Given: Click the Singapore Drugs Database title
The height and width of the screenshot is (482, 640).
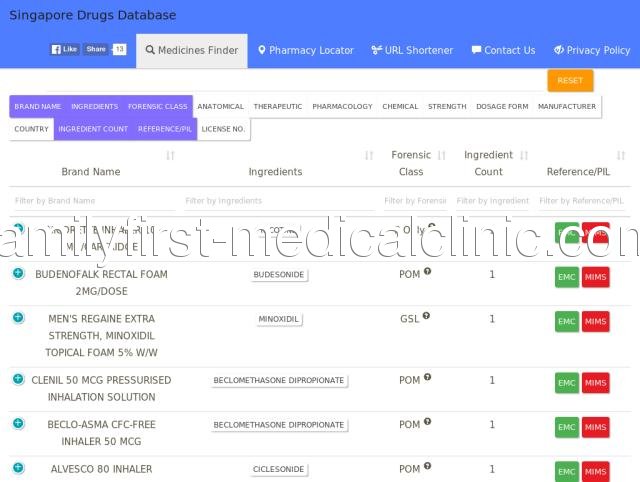Looking at the screenshot, I should (x=93, y=15).
